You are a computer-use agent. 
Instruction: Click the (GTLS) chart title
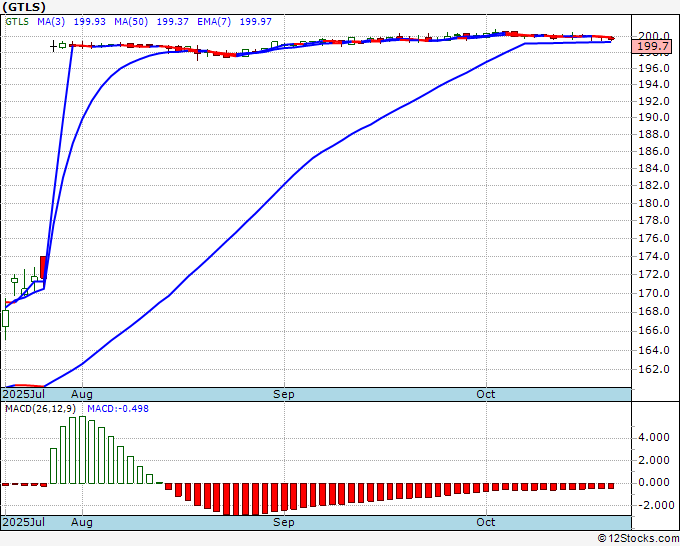click(24, 7)
